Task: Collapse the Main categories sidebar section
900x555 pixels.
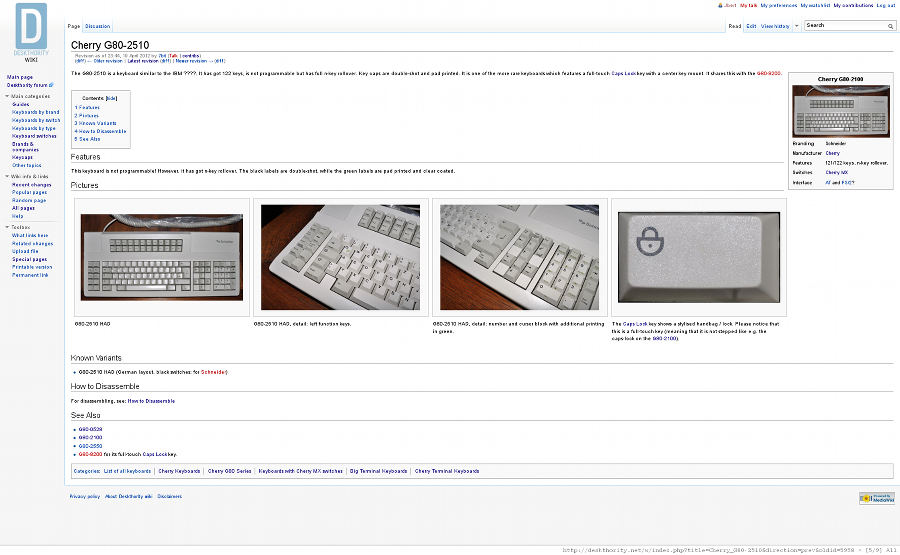Action: pyautogui.click(x=7, y=96)
